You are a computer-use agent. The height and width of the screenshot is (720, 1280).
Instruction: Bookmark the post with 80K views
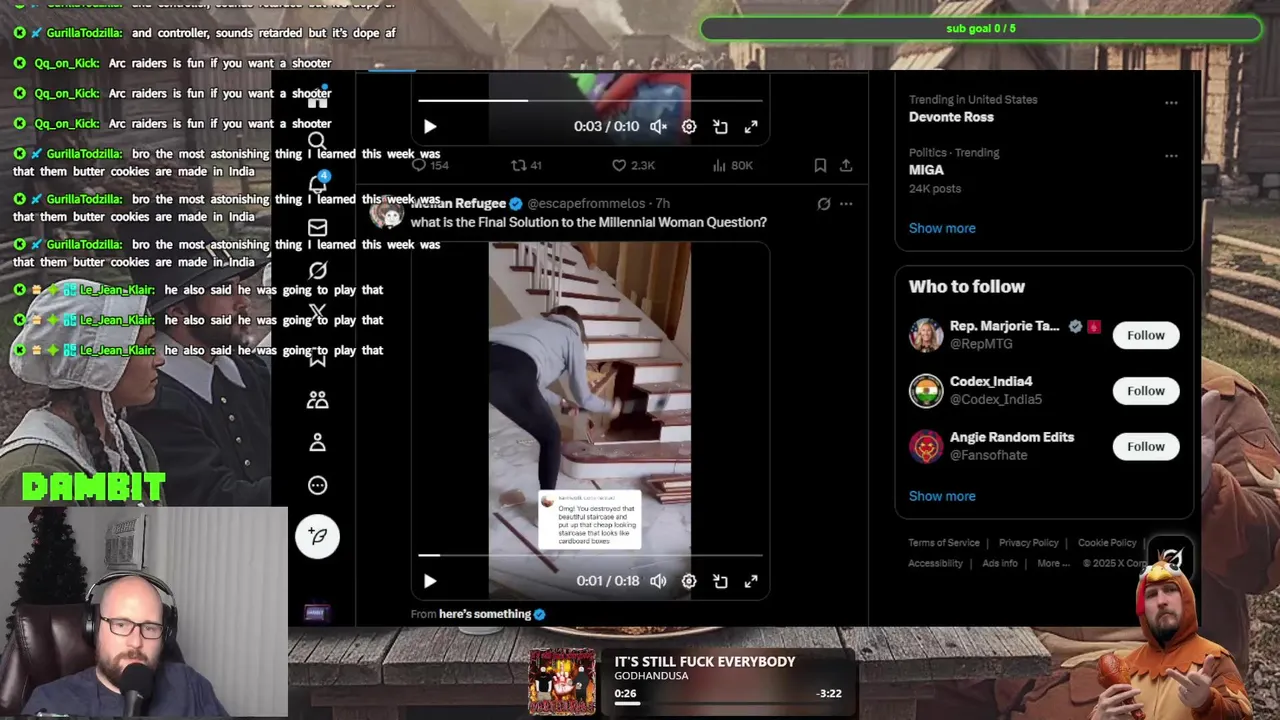[820, 165]
